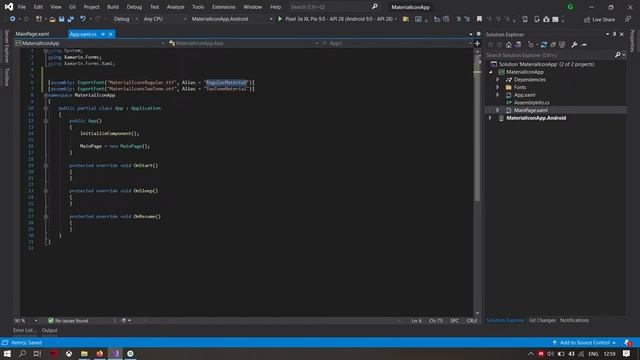Switch to the MainPage.xaml editor tab

32,34
